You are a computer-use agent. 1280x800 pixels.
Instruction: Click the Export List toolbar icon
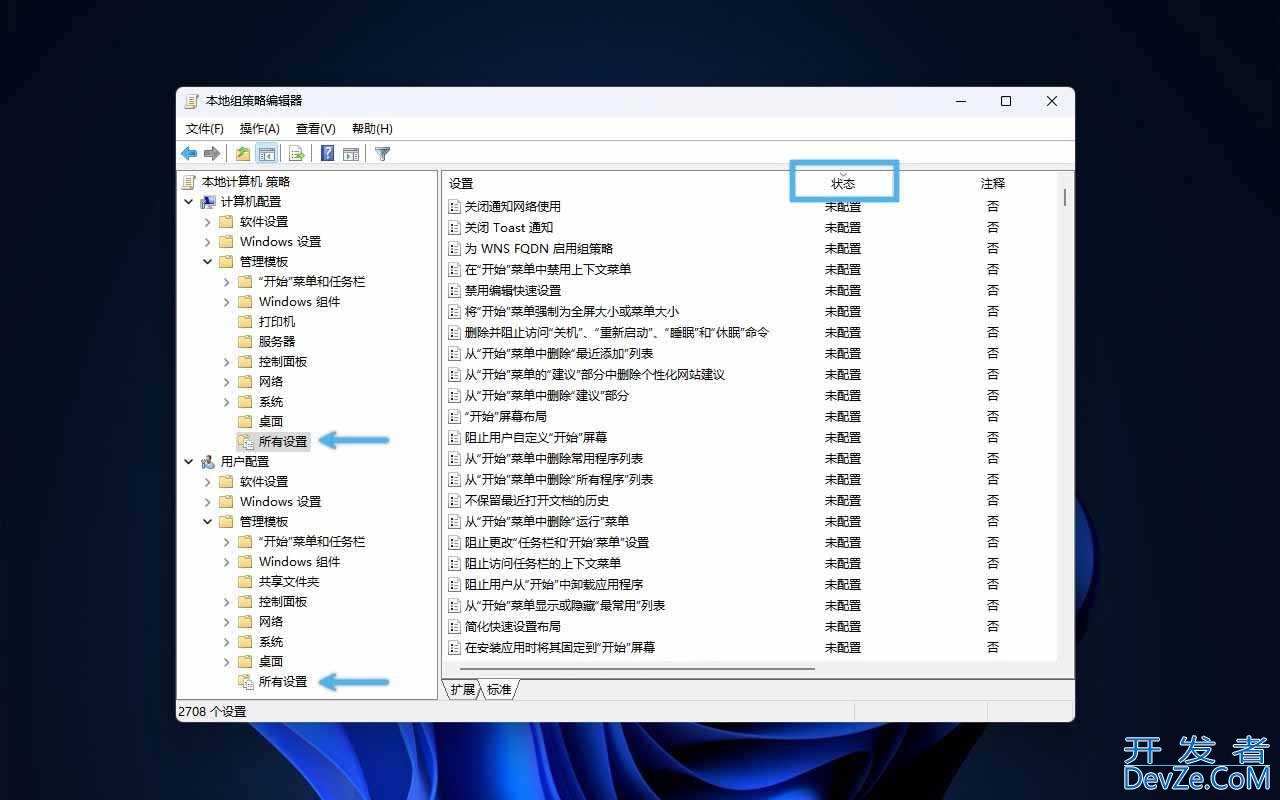pos(296,153)
